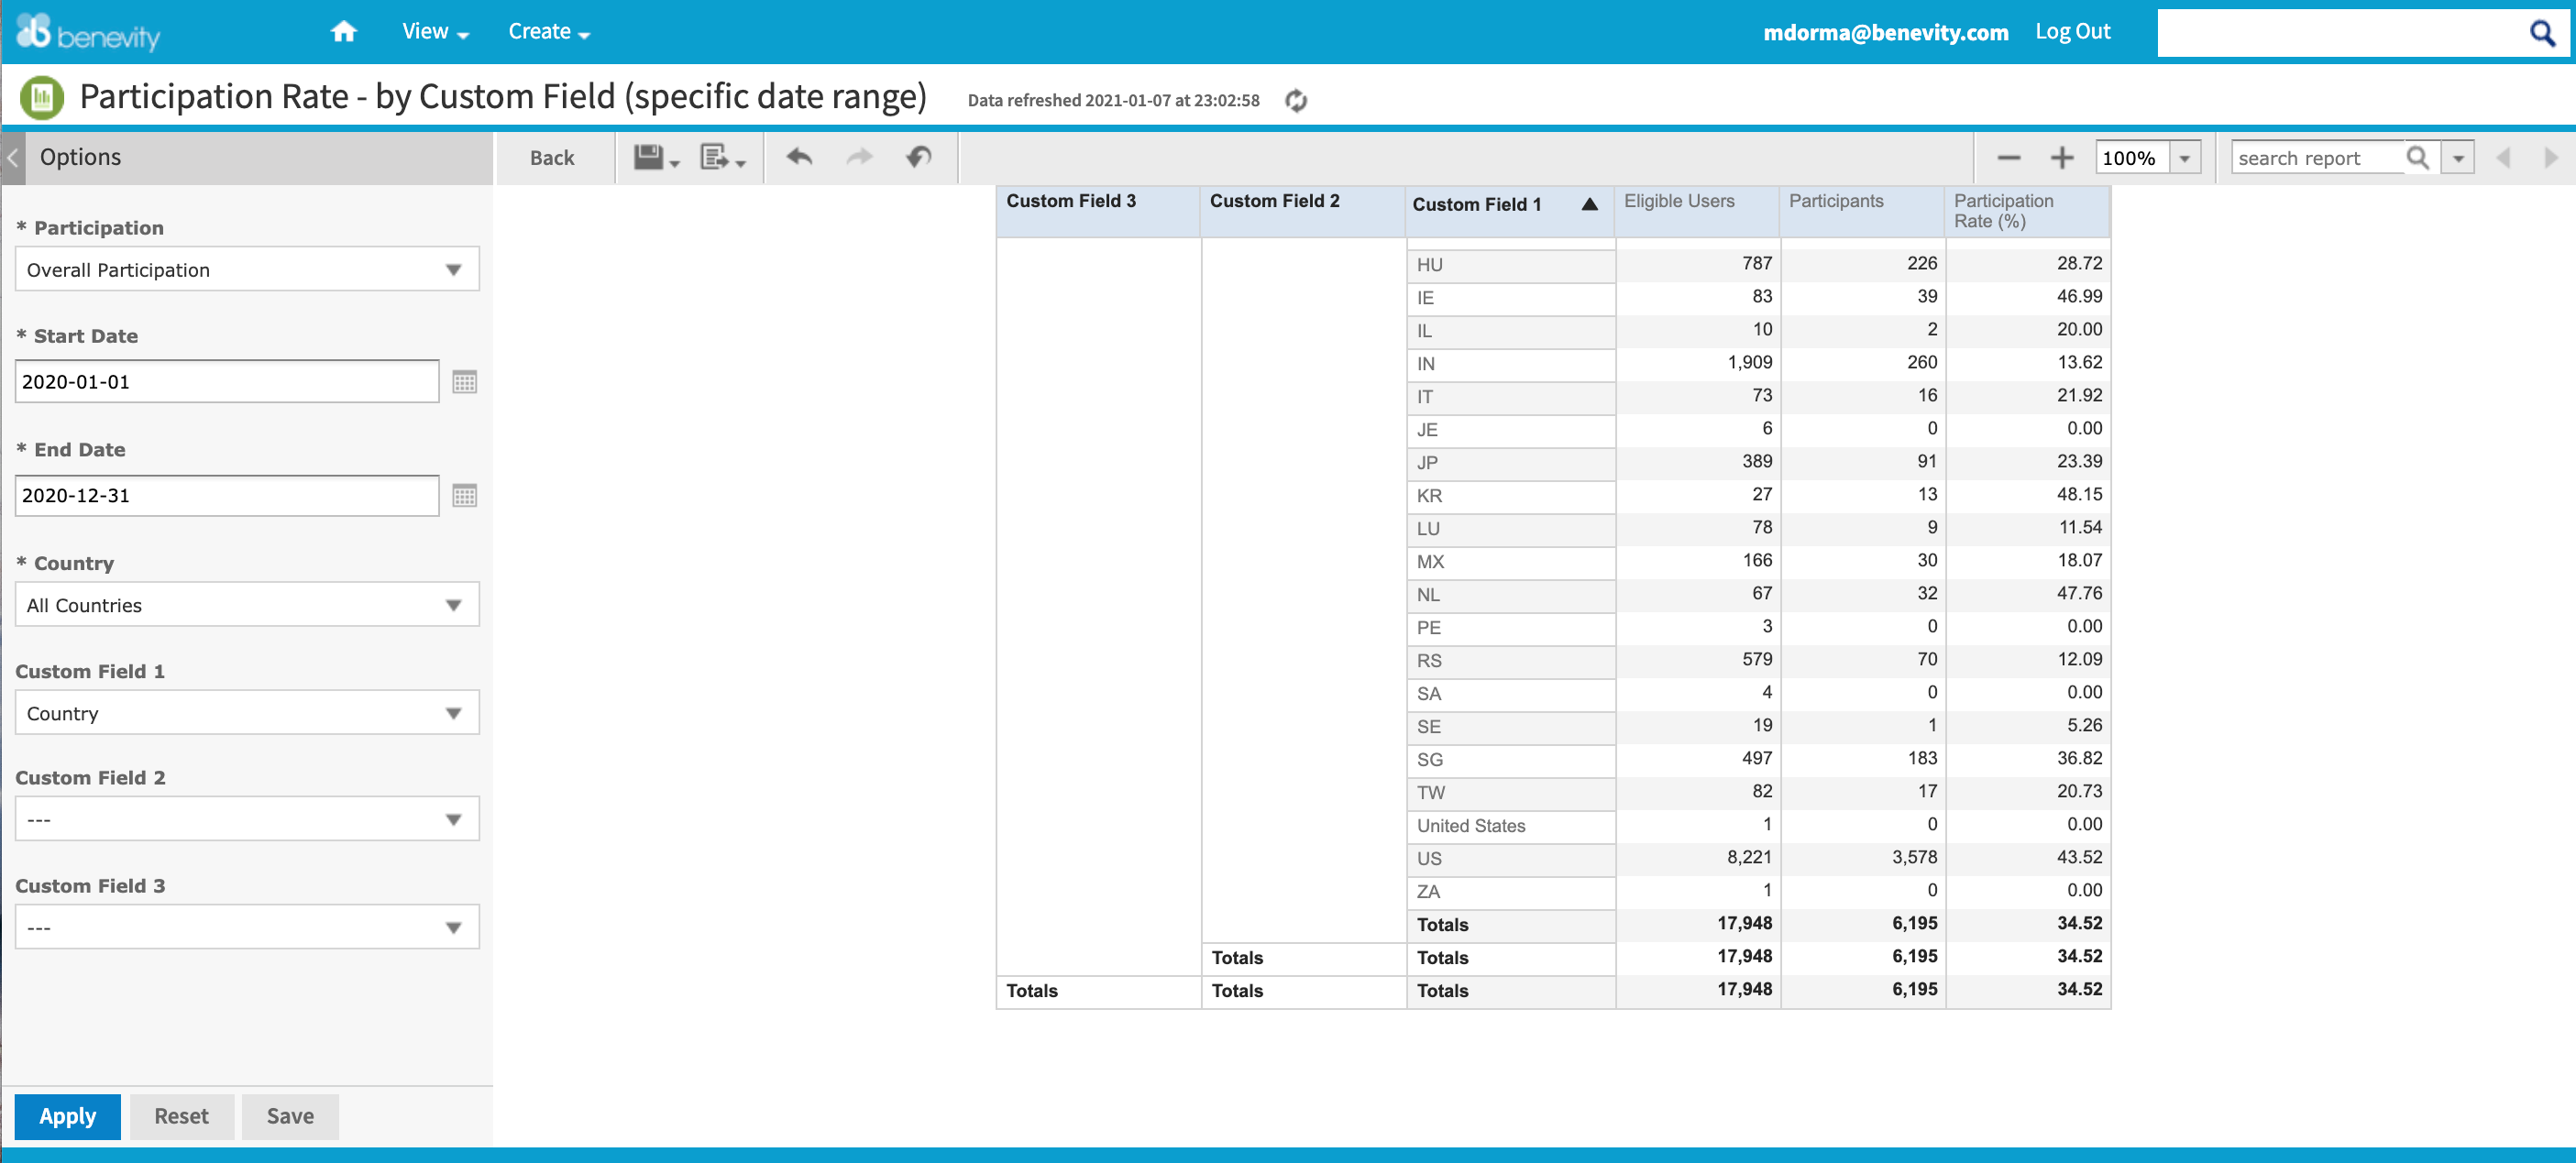Select the JP row label
2576x1163 pixels.
point(1510,463)
